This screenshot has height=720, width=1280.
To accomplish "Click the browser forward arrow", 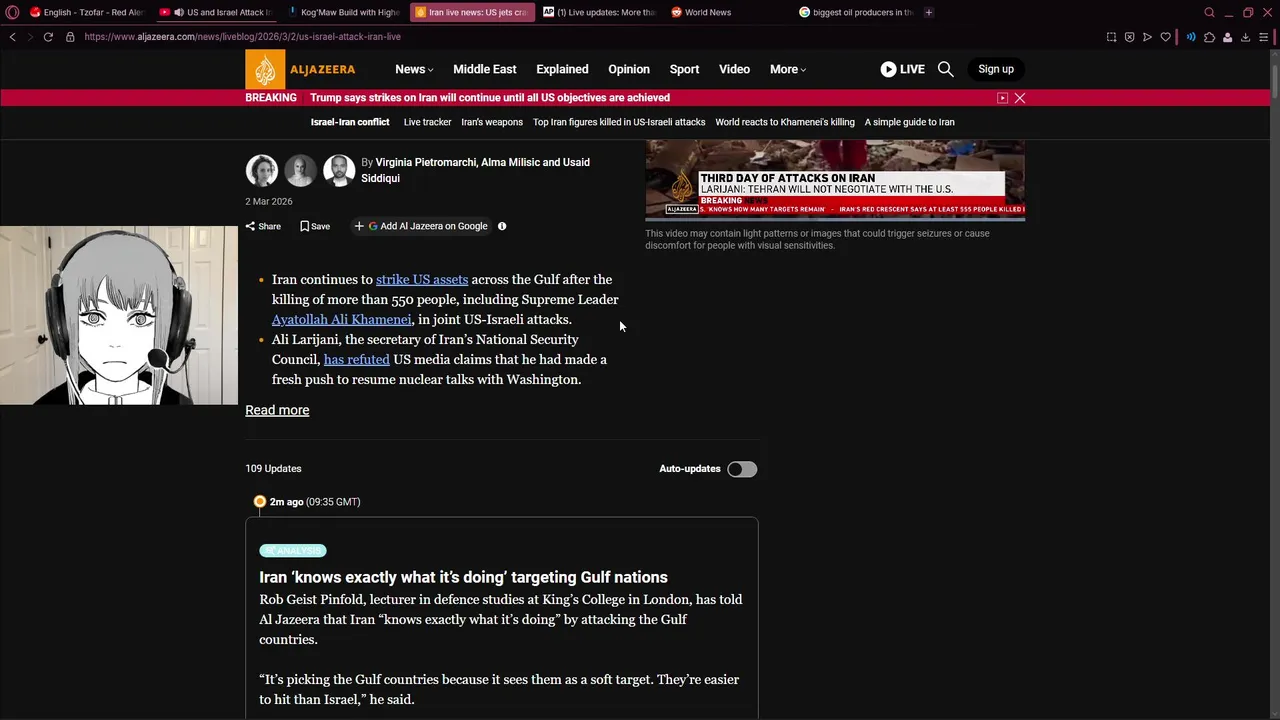I will click(30, 37).
